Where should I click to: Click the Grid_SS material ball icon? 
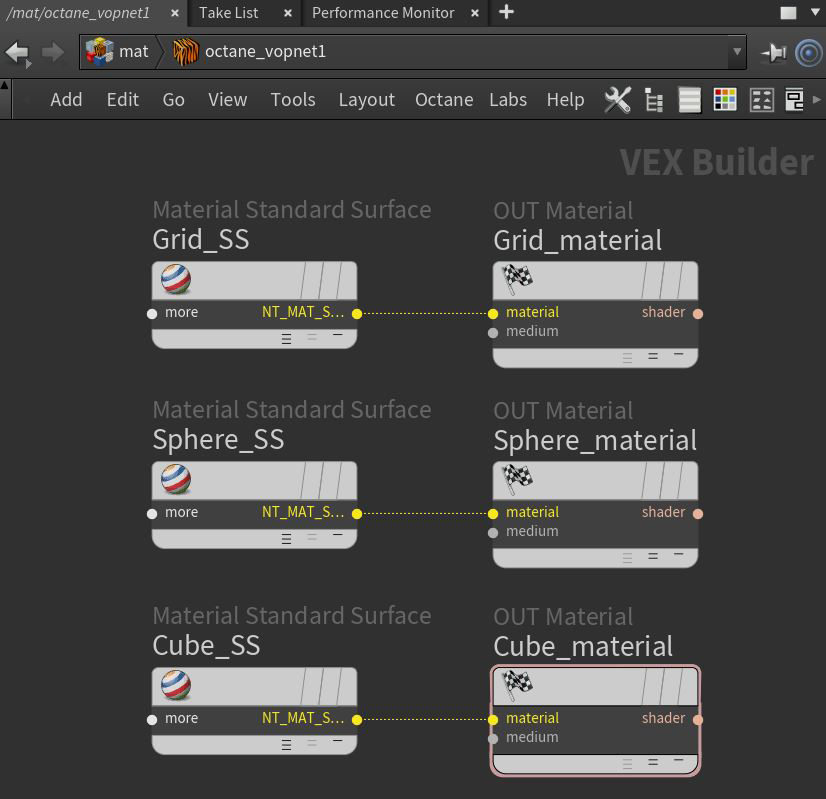[x=176, y=280]
